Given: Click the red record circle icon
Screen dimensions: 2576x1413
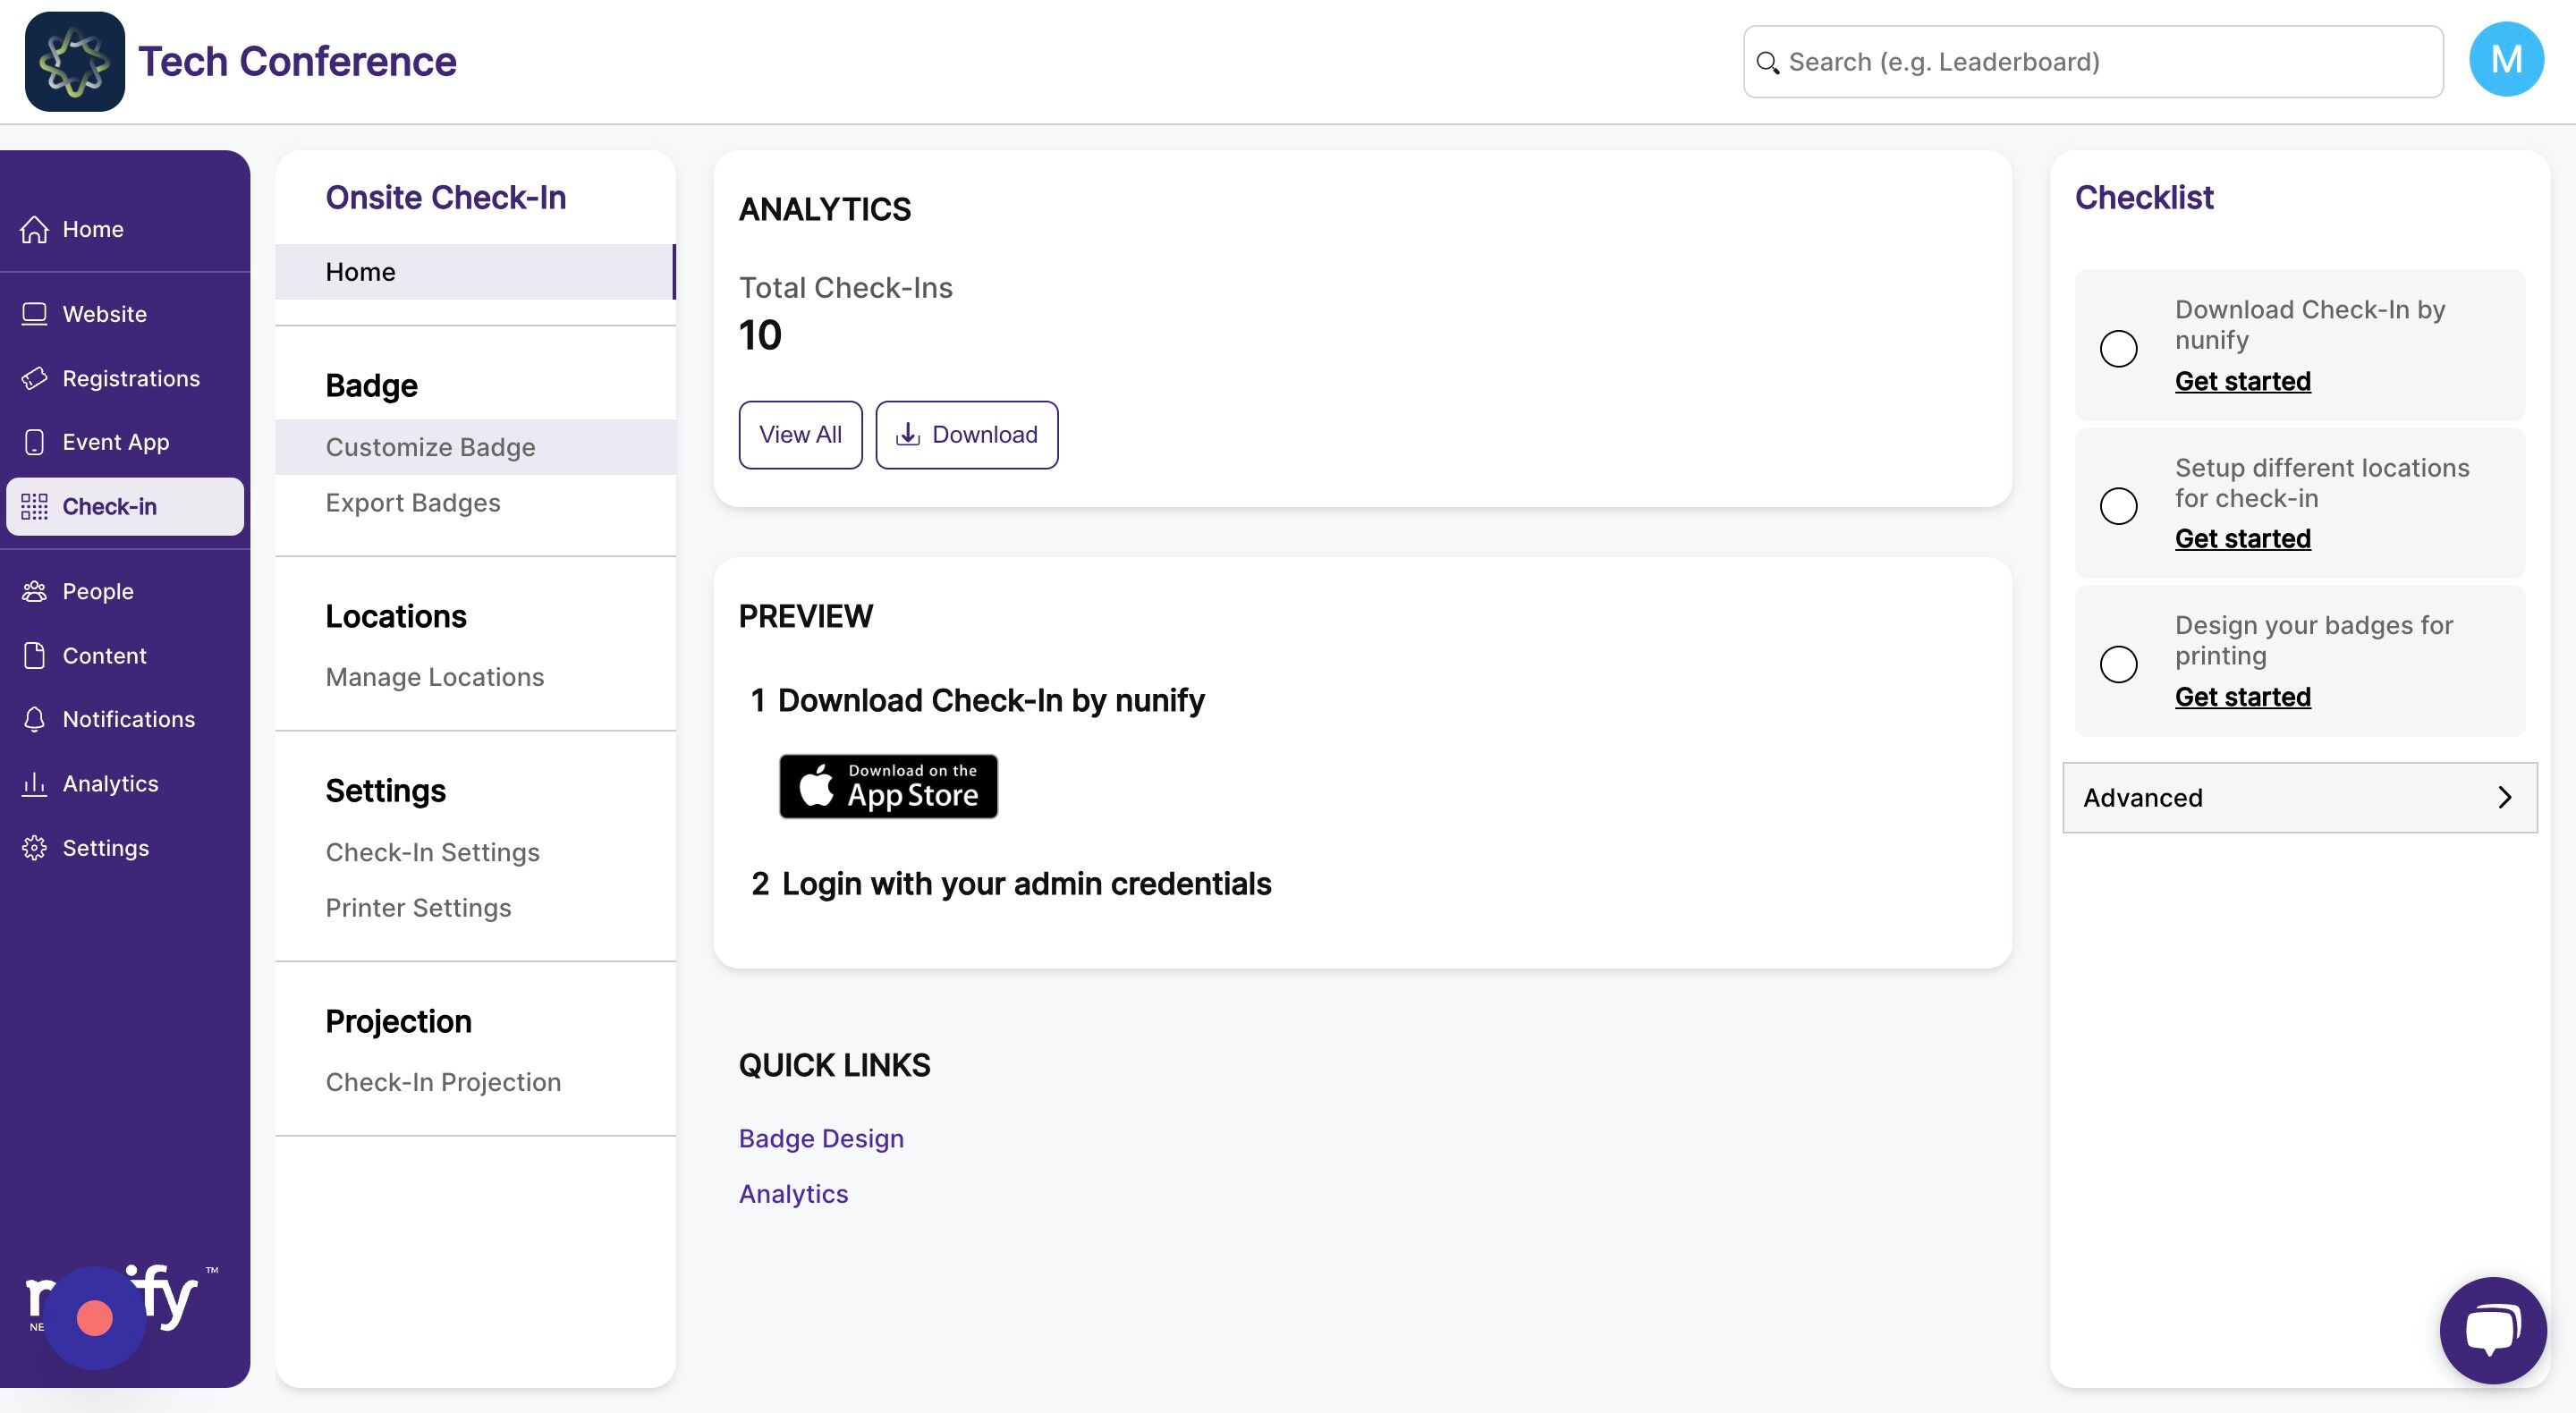Looking at the screenshot, I should click(95, 1318).
